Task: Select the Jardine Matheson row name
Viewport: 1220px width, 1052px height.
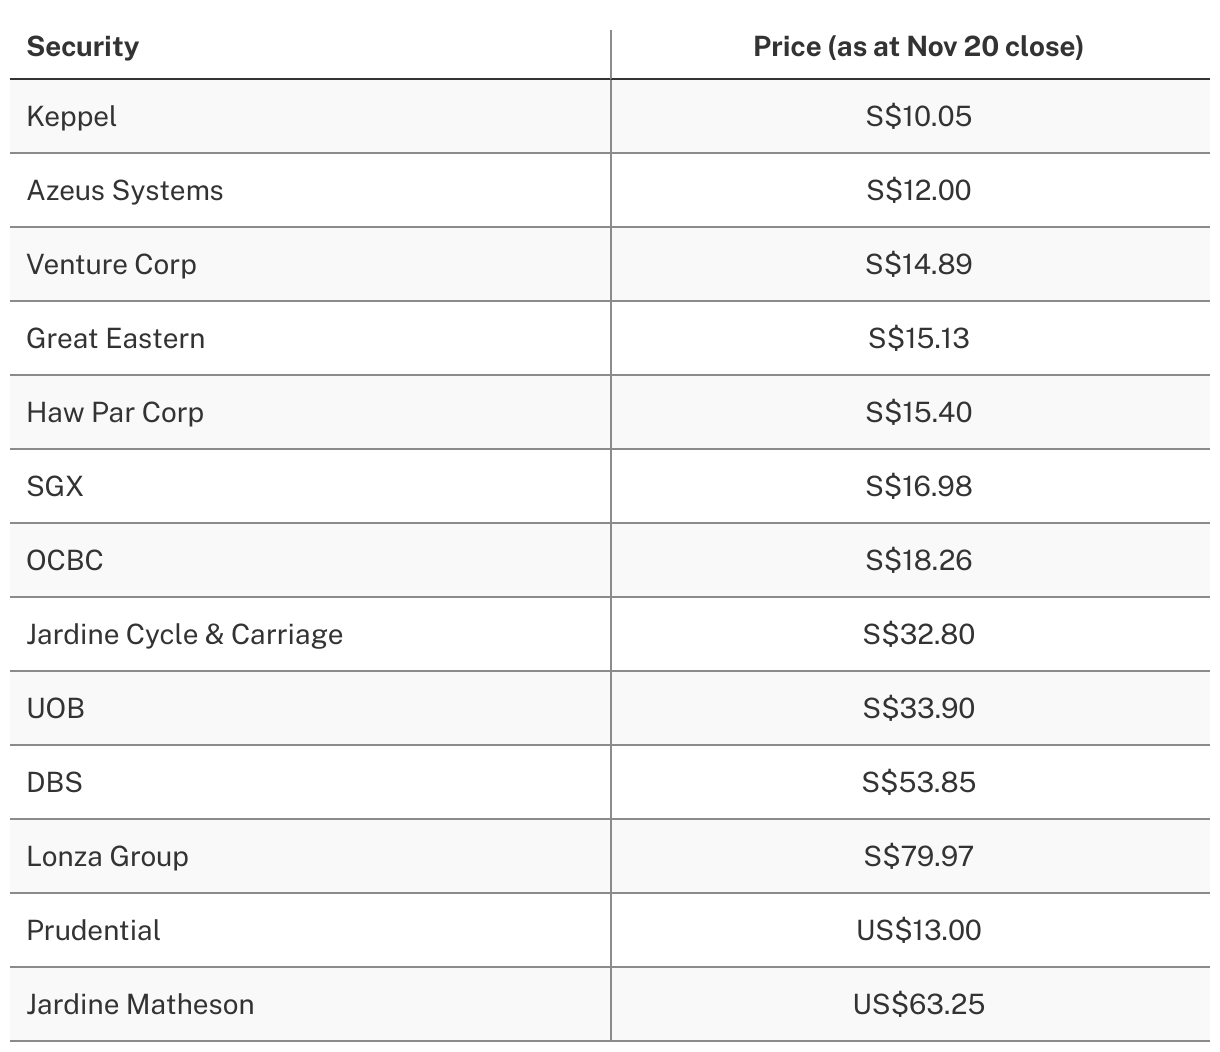Action: tap(140, 1005)
